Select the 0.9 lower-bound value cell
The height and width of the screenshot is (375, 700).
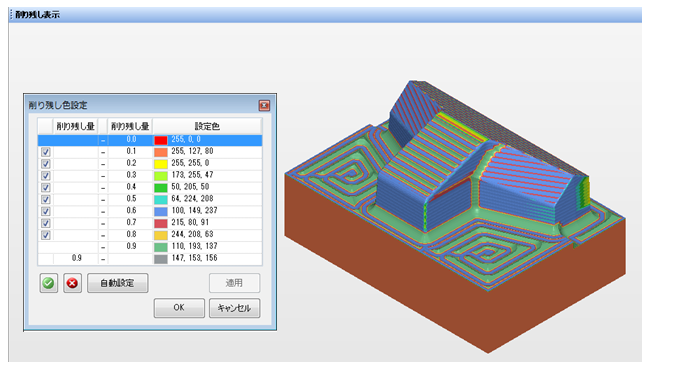75,258
